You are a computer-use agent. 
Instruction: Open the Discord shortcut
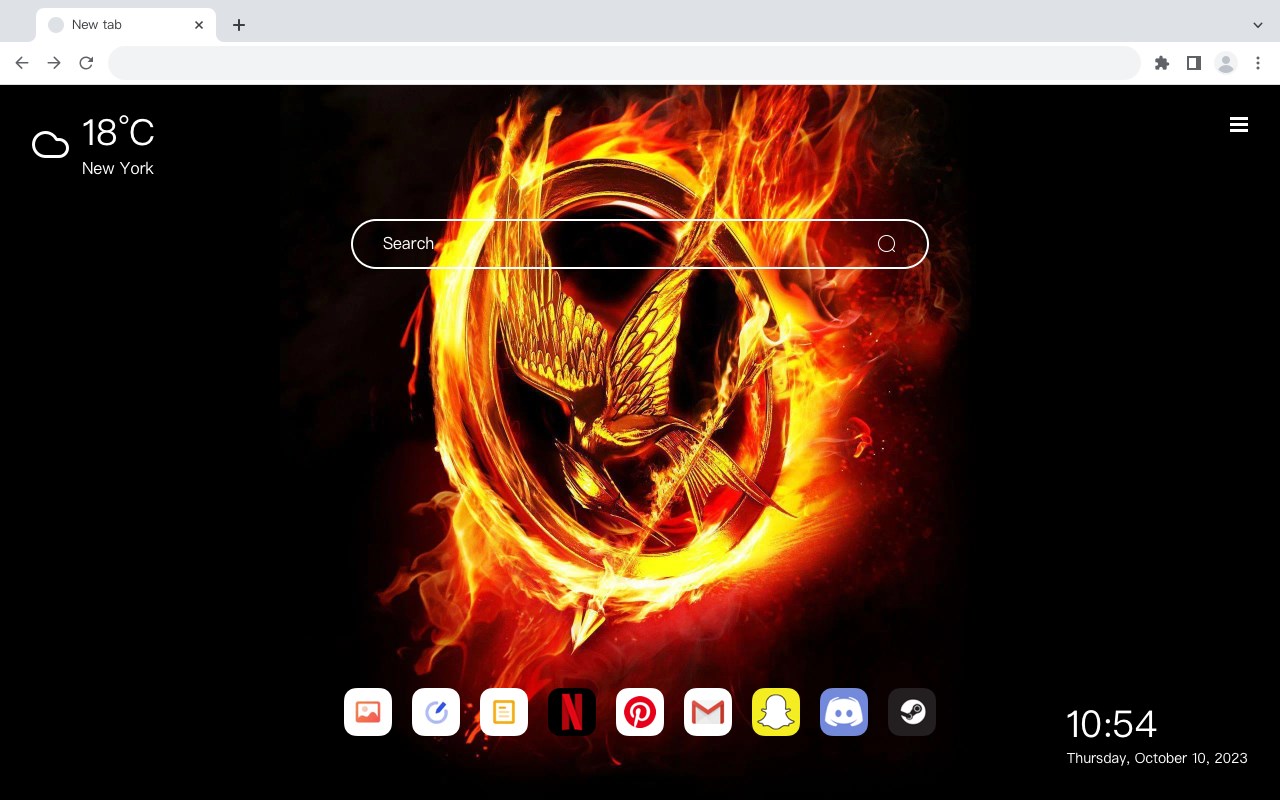coord(844,712)
